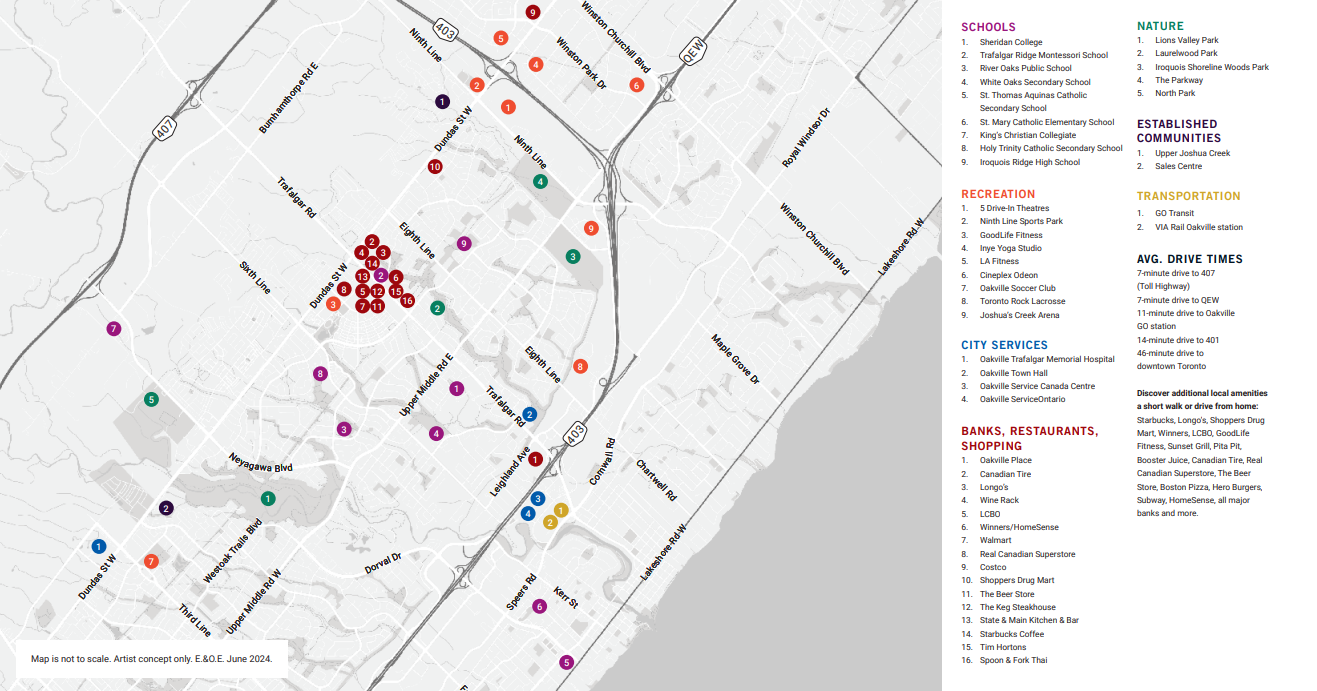Select the blue City Services marker 1
The image size is (1317, 691).
(x=98, y=546)
